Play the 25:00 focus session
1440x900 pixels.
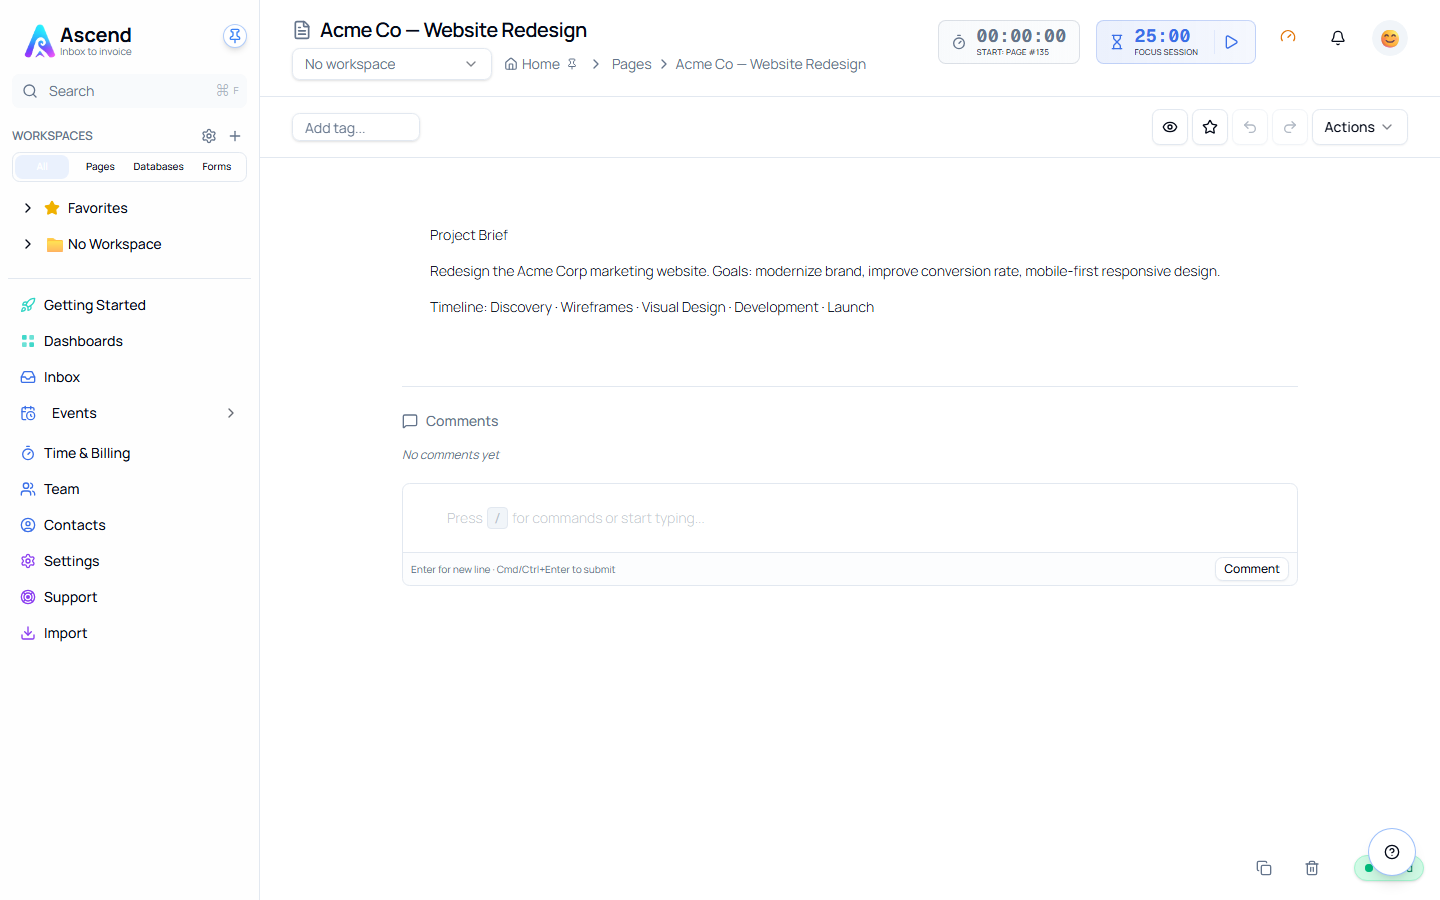(x=1232, y=42)
